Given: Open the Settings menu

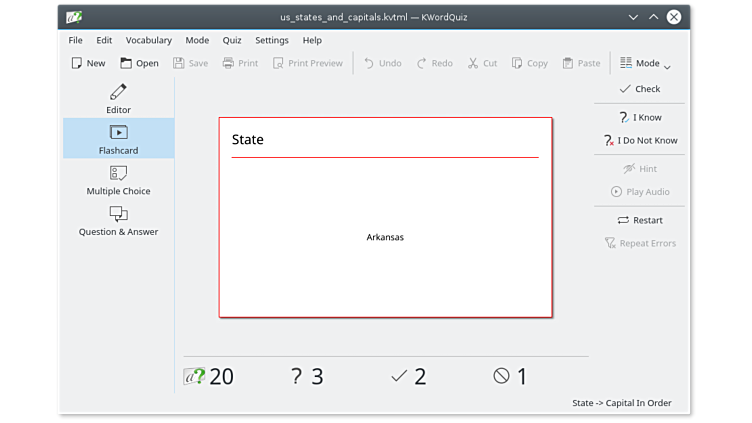Looking at the screenshot, I should [x=271, y=40].
